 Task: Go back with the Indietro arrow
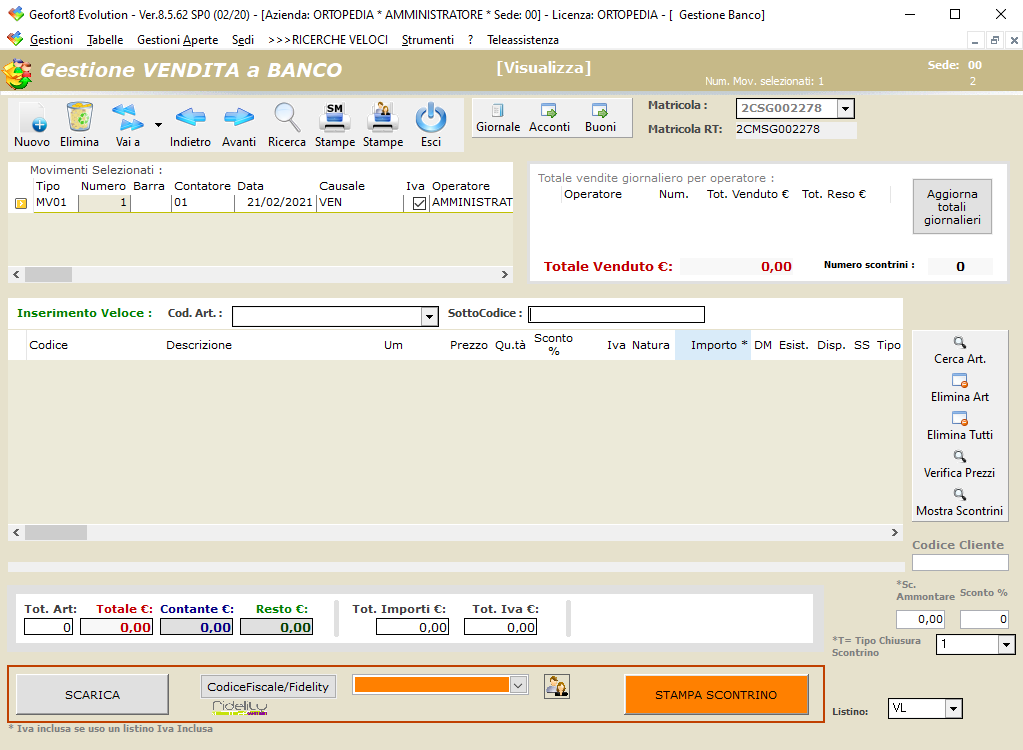pos(190,119)
